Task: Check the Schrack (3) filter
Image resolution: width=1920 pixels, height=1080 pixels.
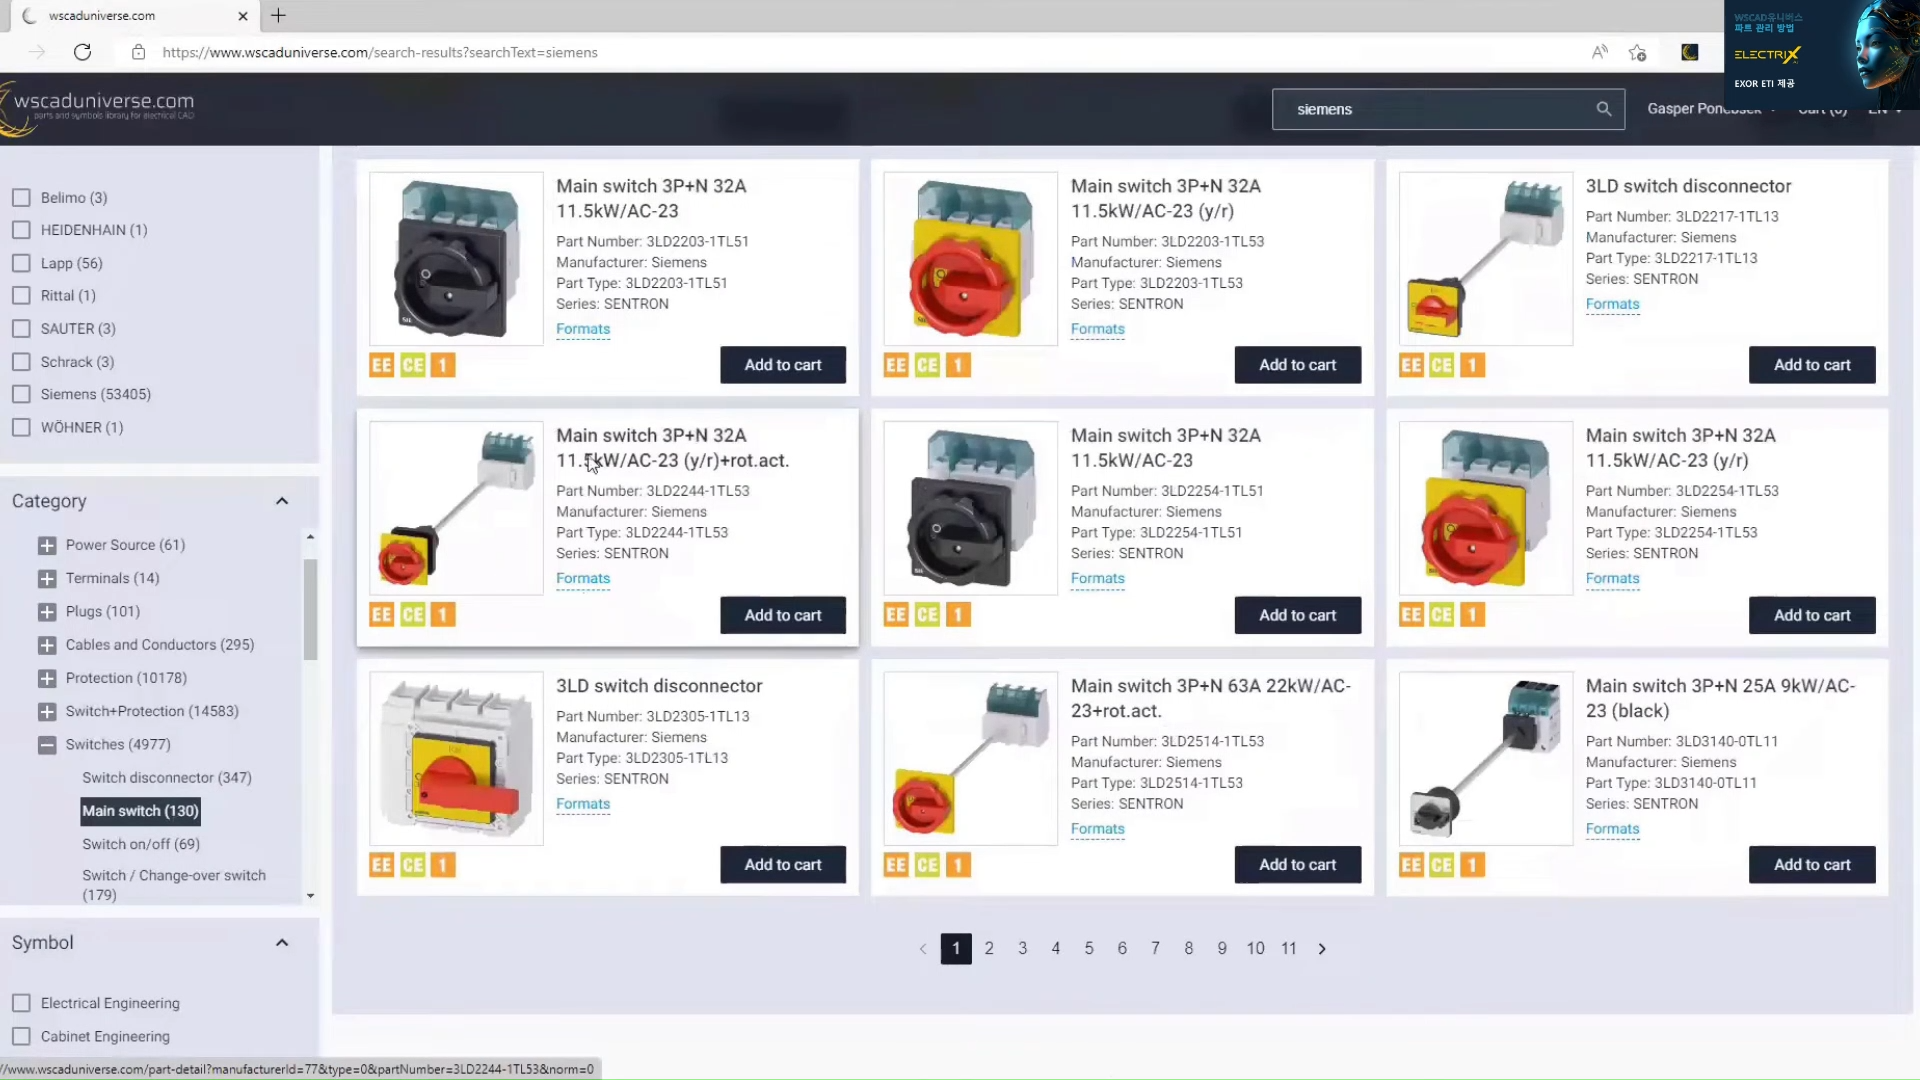Action: coord(21,362)
